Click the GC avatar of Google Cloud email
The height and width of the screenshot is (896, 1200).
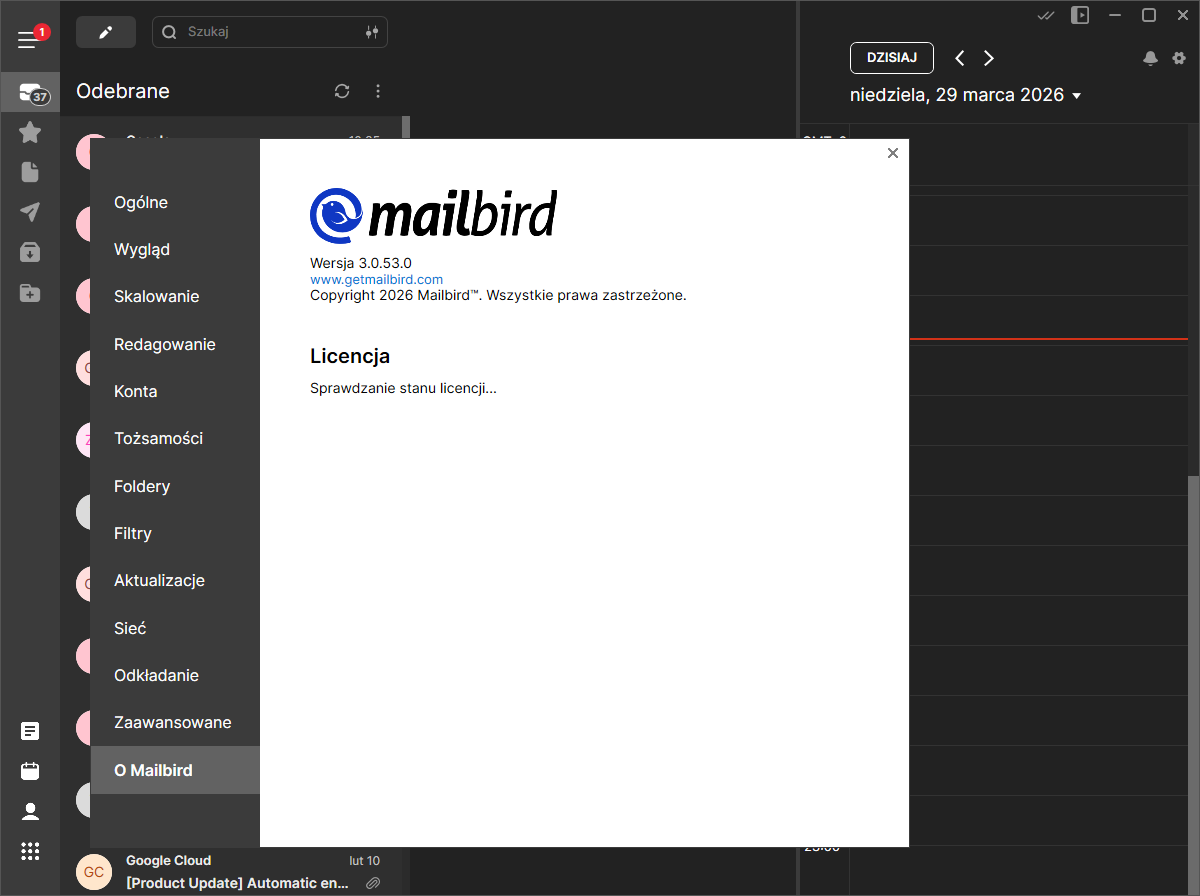pyautogui.click(x=93, y=872)
